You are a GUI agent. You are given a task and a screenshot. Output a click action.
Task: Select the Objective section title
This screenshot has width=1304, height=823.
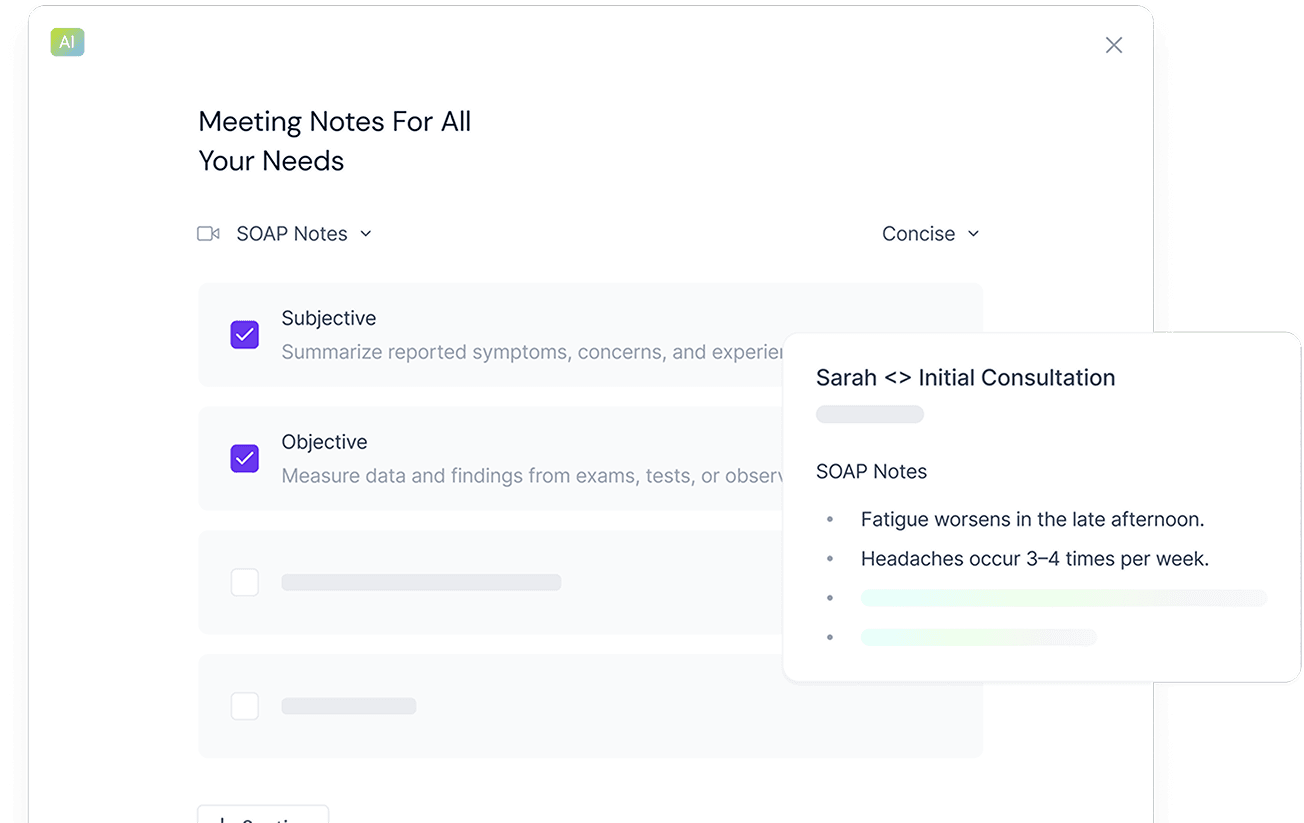point(324,442)
